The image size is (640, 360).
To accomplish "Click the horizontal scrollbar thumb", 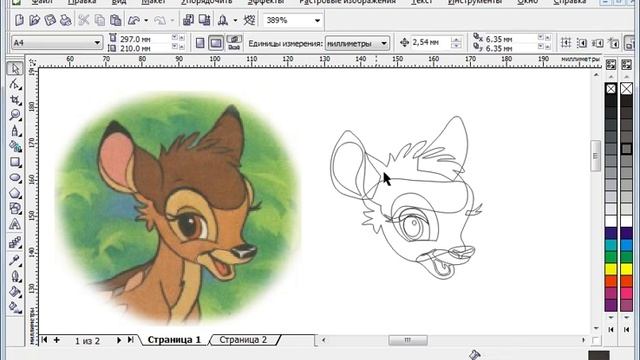I will point(408,340).
